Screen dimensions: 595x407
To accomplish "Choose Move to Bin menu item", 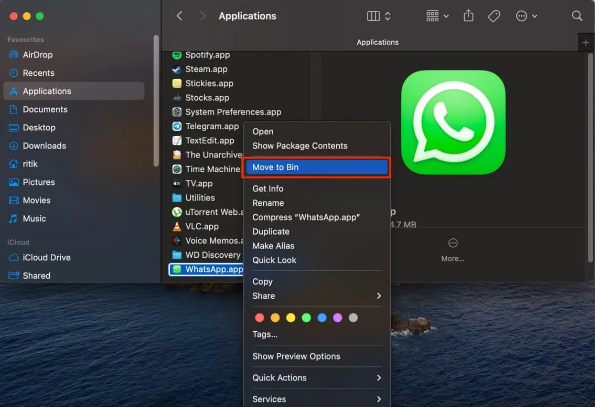I will pyautogui.click(x=317, y=167).
